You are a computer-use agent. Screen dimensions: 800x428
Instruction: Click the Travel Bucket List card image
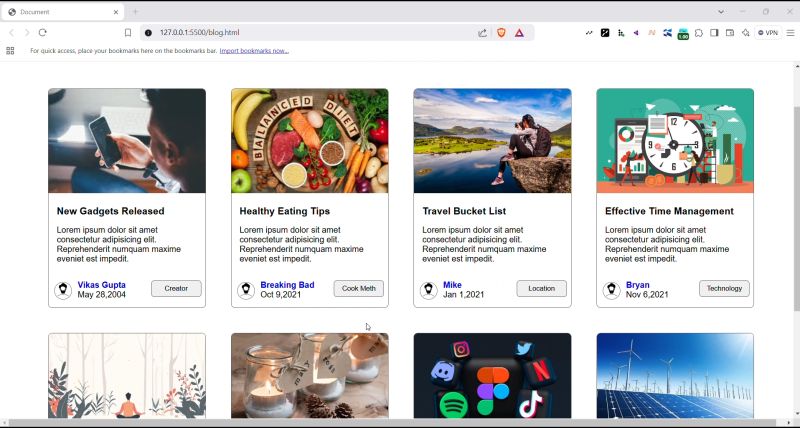tap(492, 141)
